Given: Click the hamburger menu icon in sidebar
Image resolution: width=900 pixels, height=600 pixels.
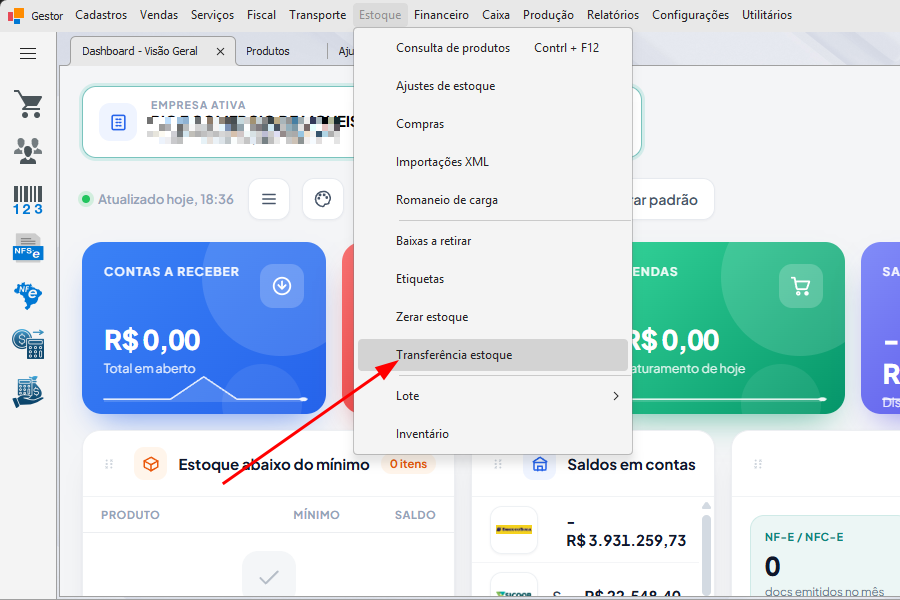Looking at the screenshot, I should [28, 53].
